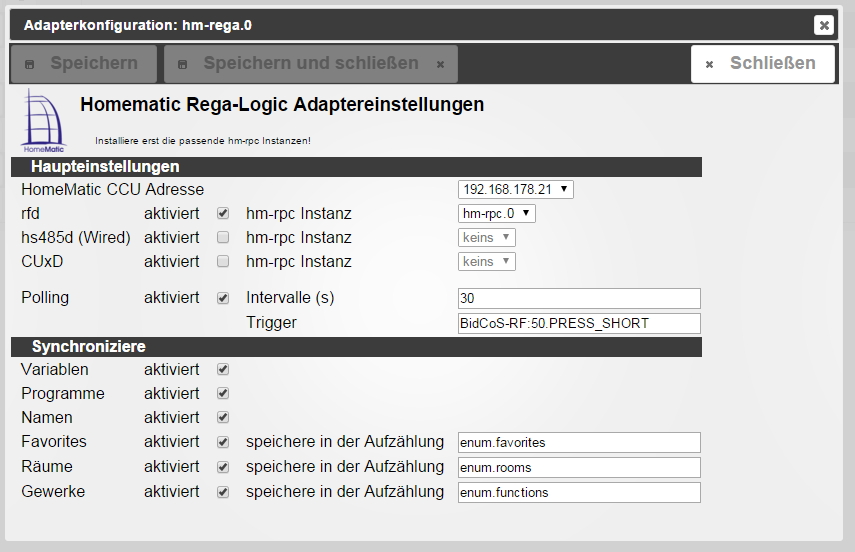Click Speichern und schließen button
Screen dimensions: 855x552
pyautogui.click(x=311, y=64)
